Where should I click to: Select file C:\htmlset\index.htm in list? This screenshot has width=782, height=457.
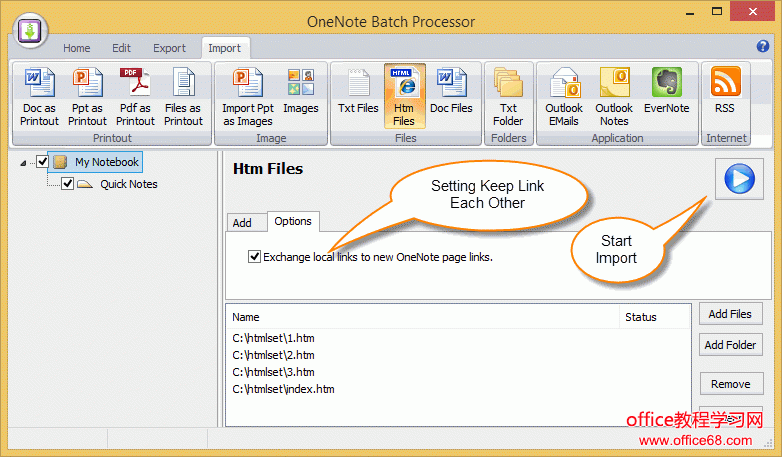coord(283,389)
